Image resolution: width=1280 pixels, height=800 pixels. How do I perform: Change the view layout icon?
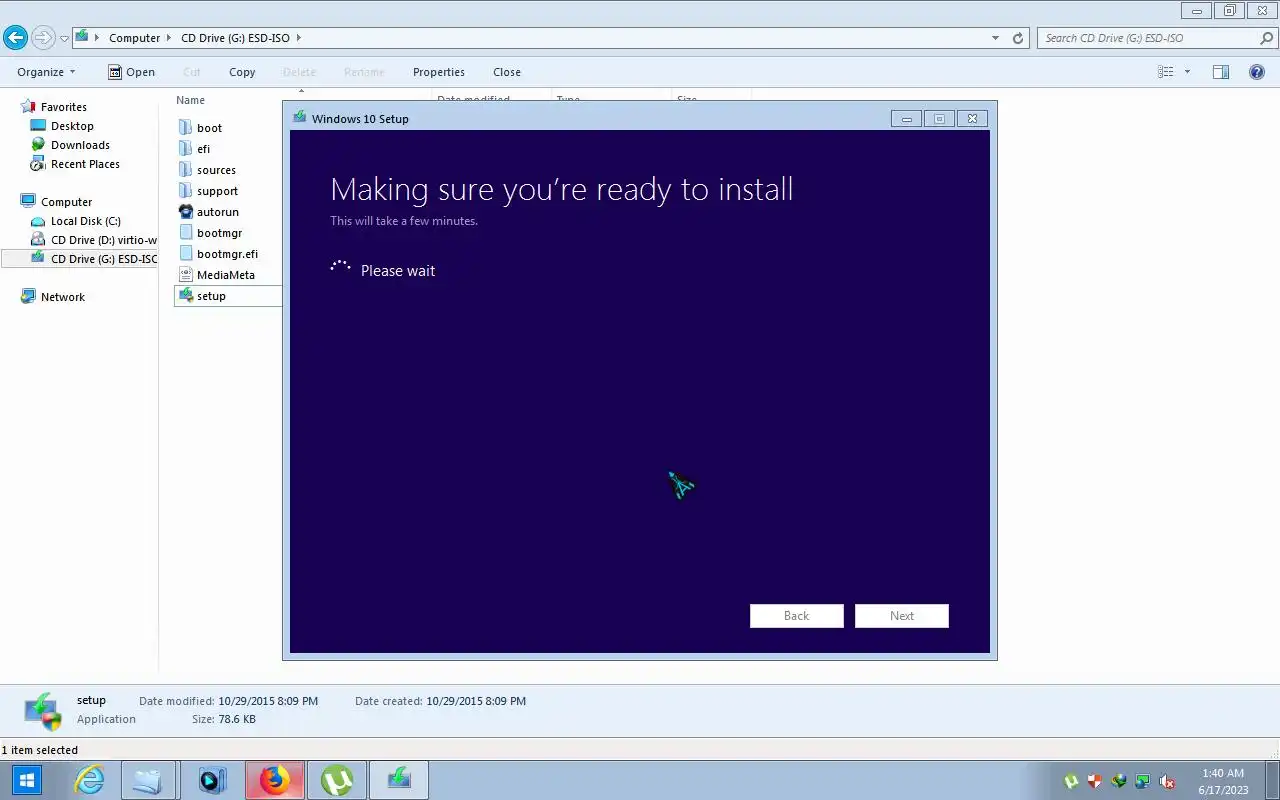click(x=1165, y=72)
